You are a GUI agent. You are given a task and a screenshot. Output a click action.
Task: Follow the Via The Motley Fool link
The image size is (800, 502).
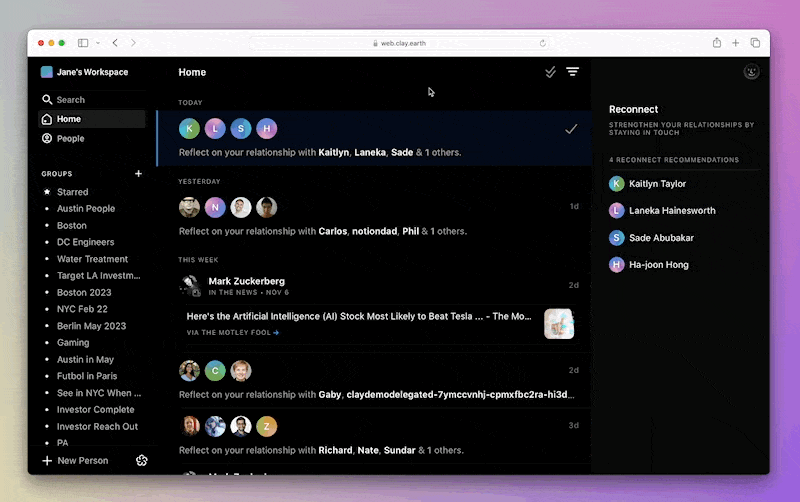coord(233,333)
